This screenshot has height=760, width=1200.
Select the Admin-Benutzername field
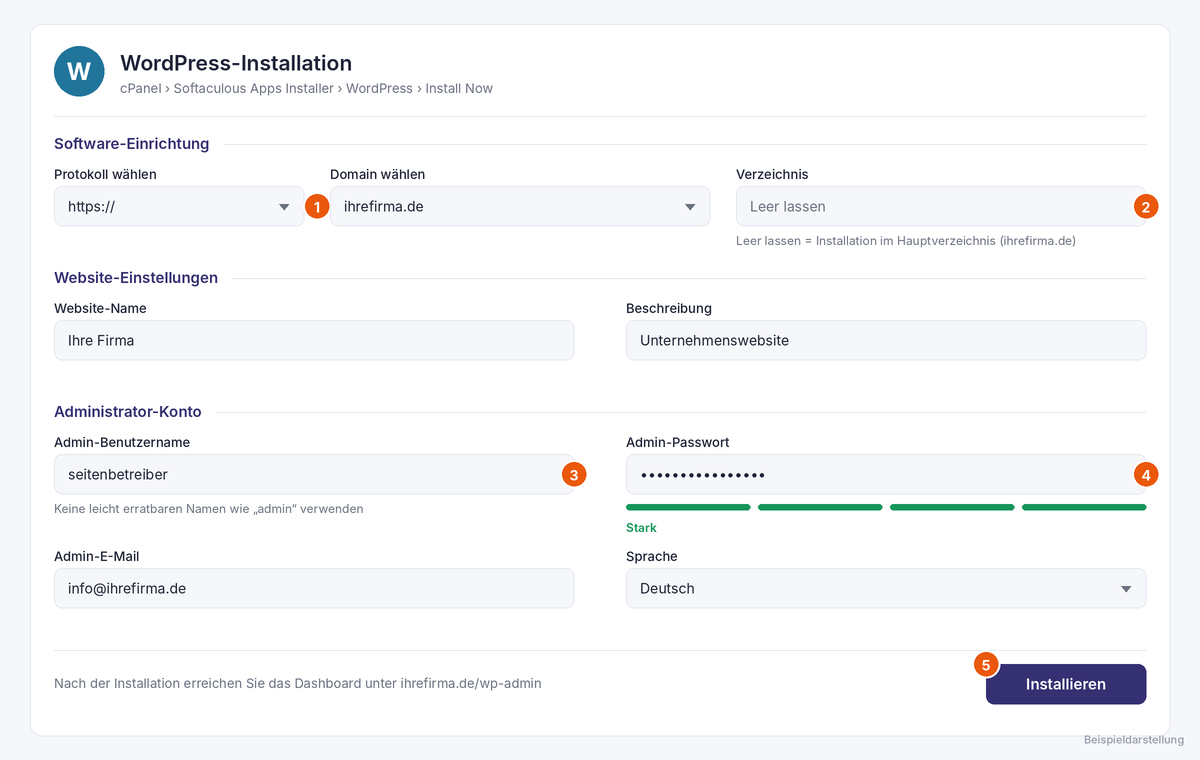tap(314, 474)
